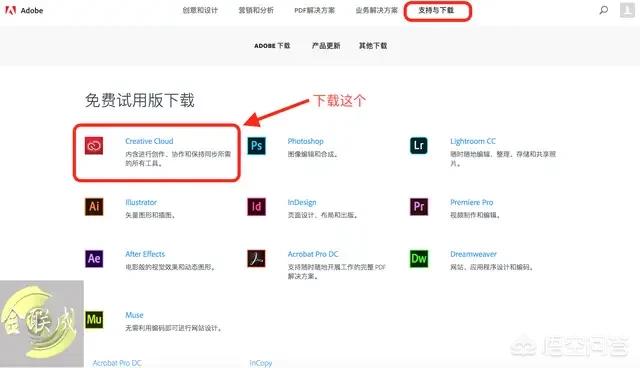Click the Illustrator description 矢量图形和插图
Image resolution: width=640 pixels, height=368 pixels.
pos(150,215)
